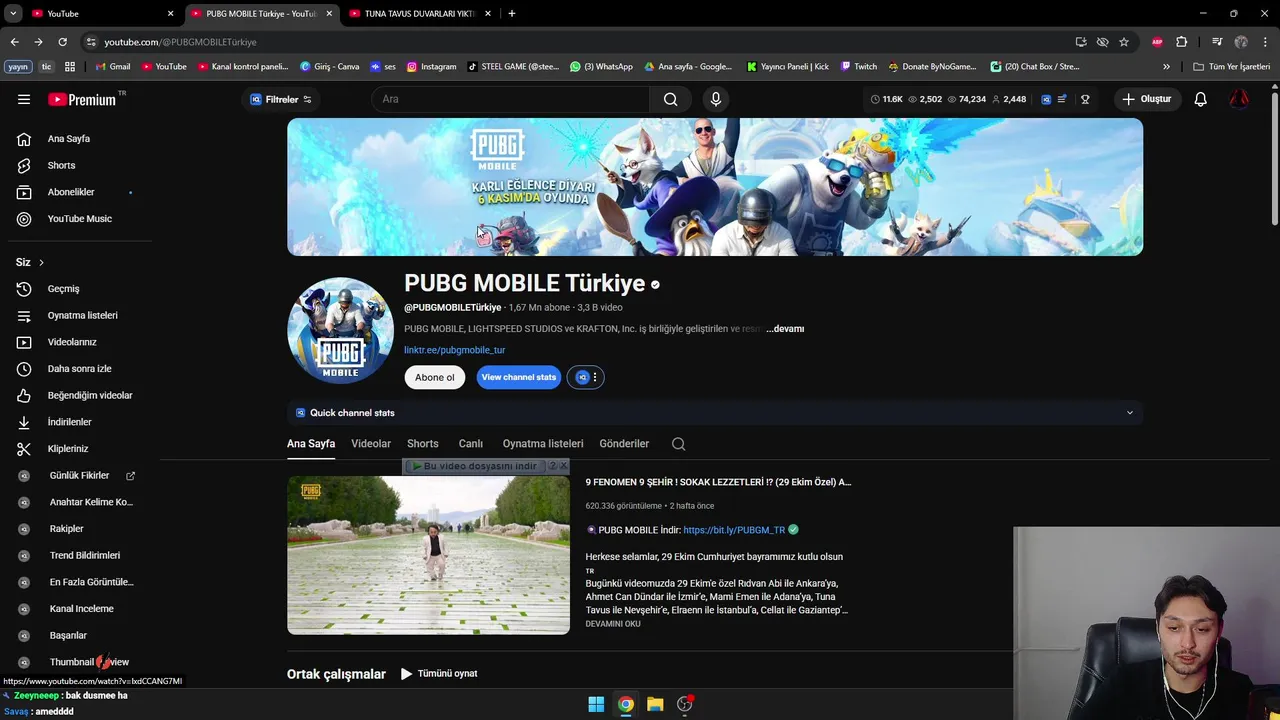Open Windows Start menu on taskbar
1280x720 pixels.
point(596,704)
